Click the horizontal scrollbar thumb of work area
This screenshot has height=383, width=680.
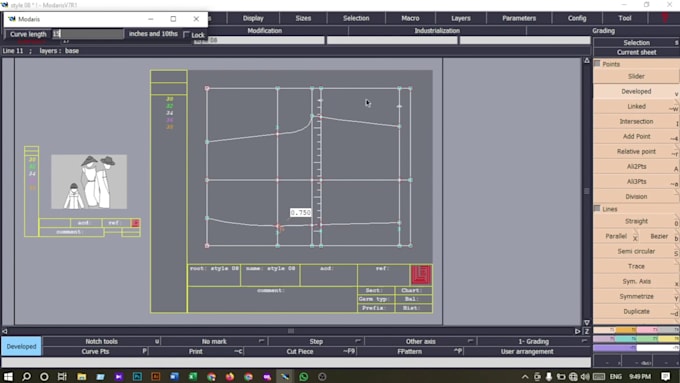click(291, 331)
